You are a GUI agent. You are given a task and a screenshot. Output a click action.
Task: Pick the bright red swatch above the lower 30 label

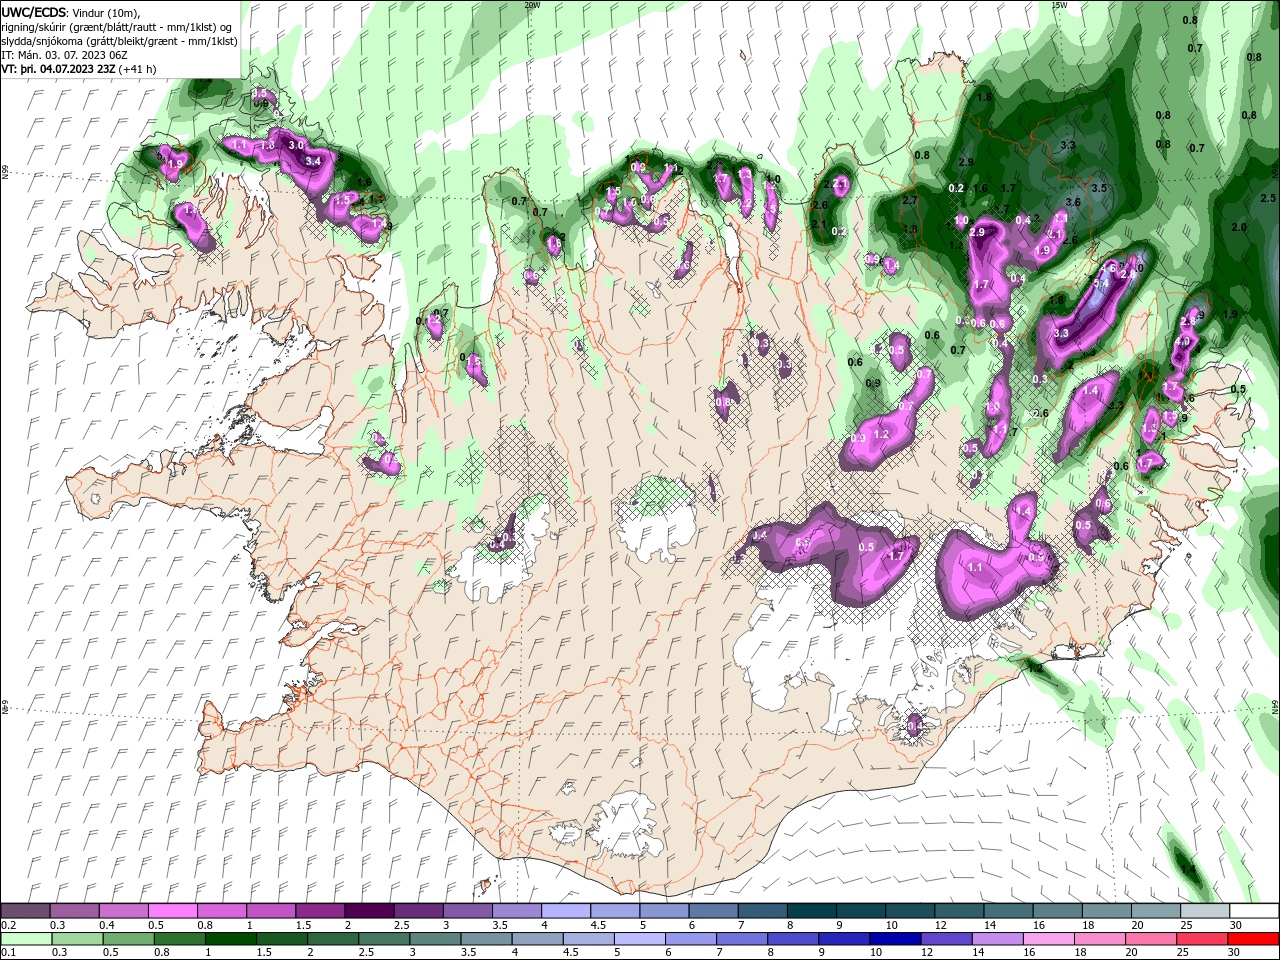[x=1252, y=939]
